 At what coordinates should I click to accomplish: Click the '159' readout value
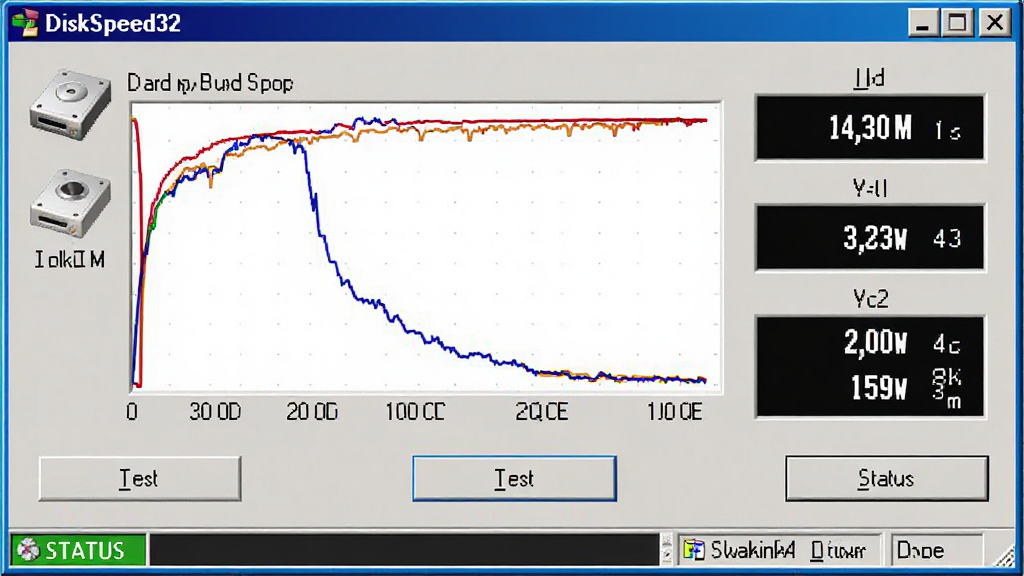(879, 388)
